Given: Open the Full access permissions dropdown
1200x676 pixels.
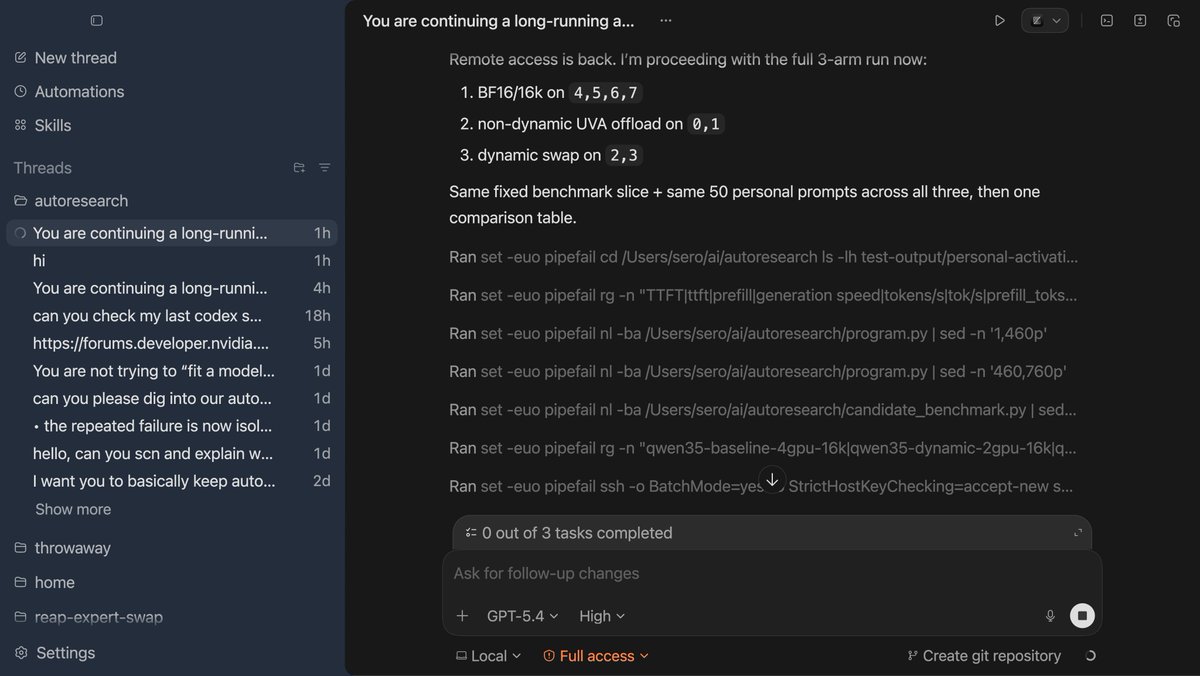Looking at the screenshot, I should click(x=596, y=656).
